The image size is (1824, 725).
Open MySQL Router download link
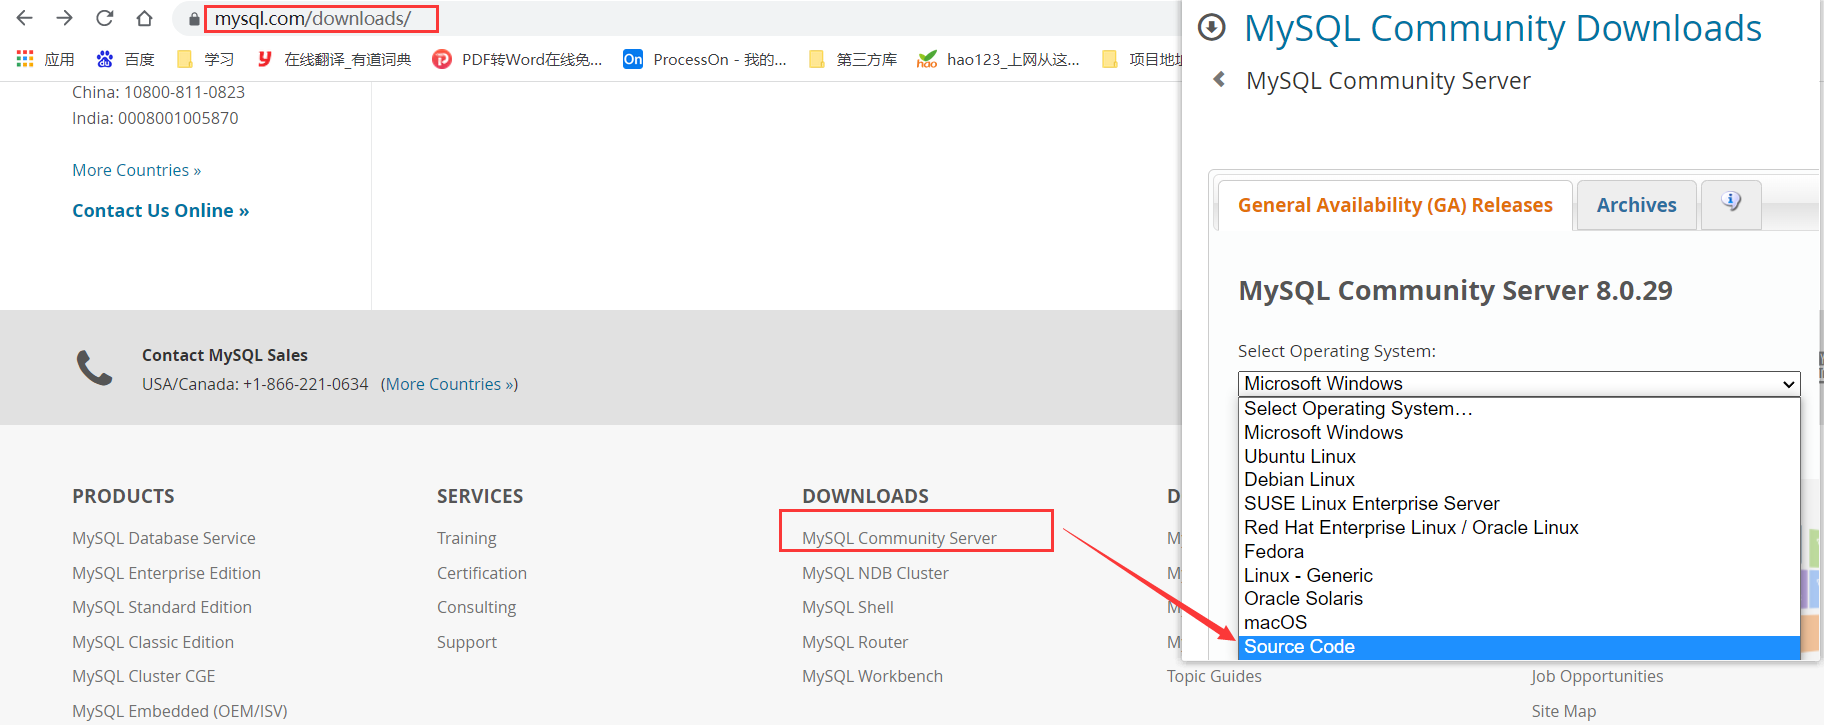[x=855, y=642]
